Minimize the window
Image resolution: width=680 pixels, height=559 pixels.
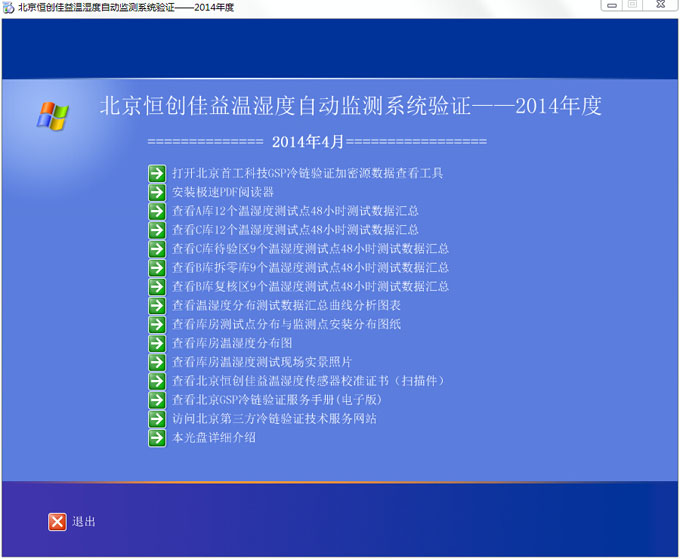click(612, 5)
